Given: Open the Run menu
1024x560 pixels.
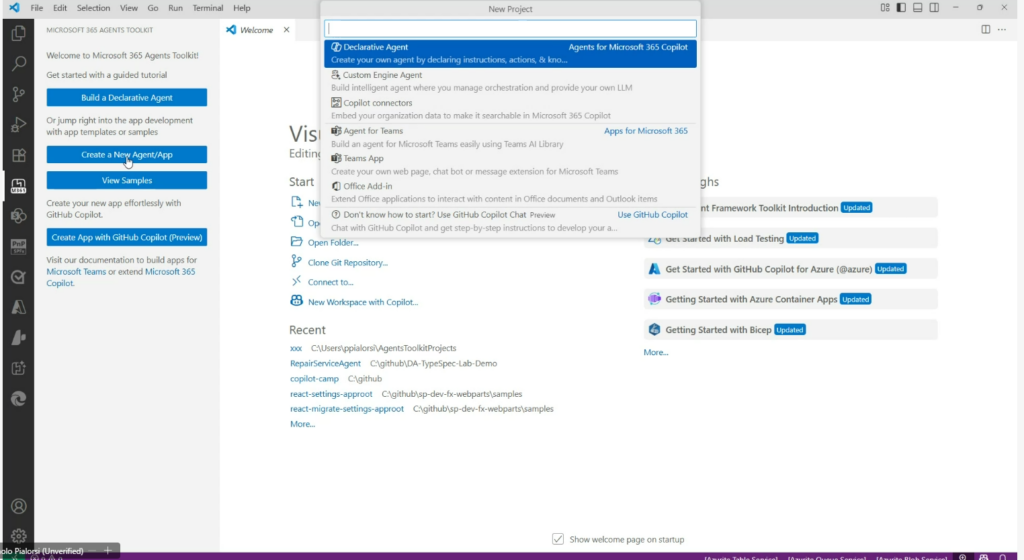Looking at the screenshot, I should (175, 8).
